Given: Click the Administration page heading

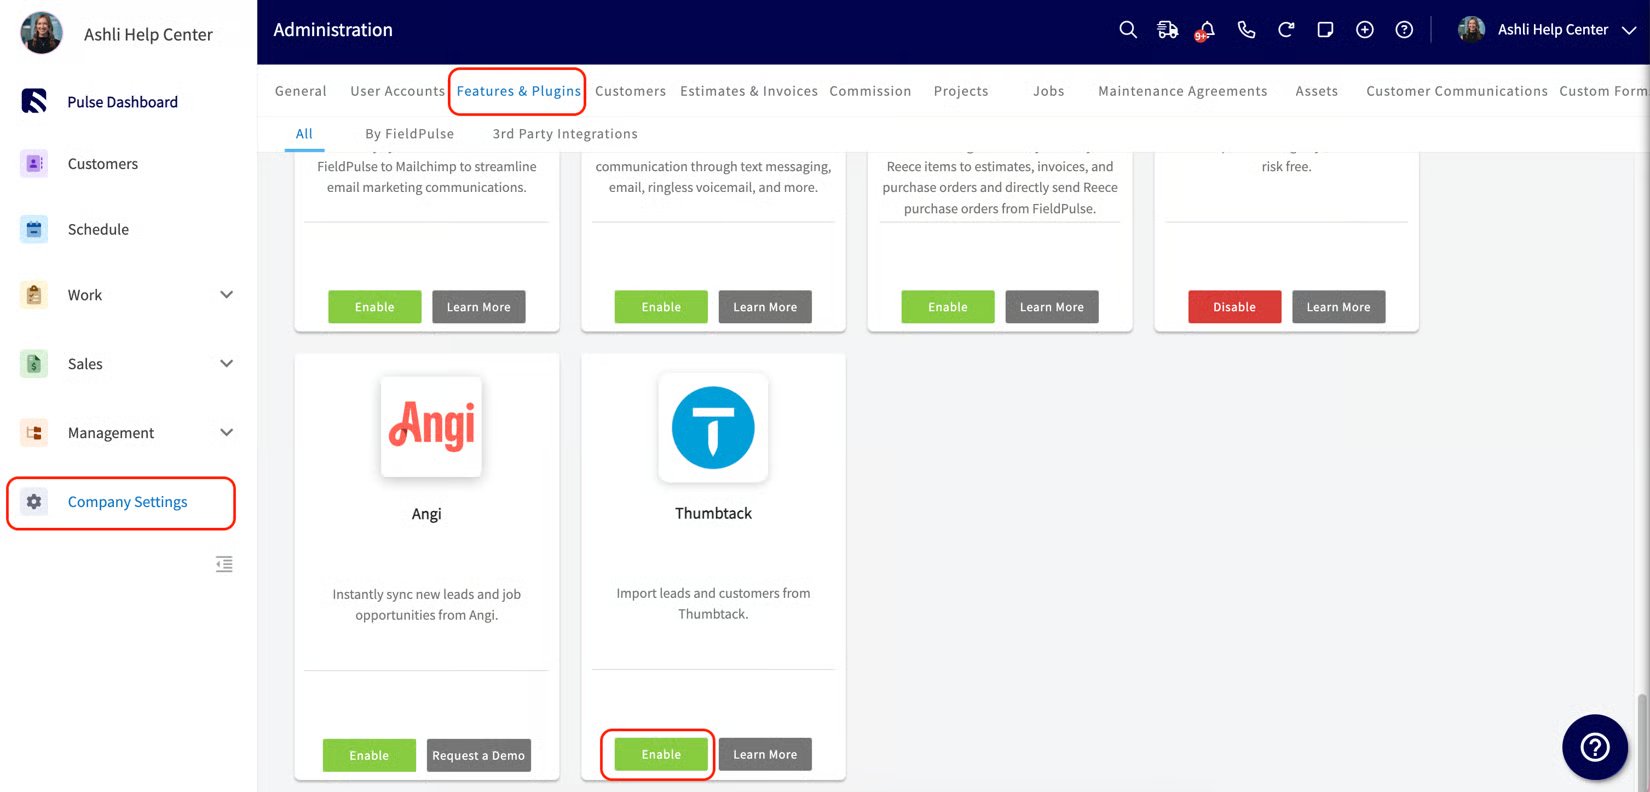Looking at the screenshot, I should (333, 30).
